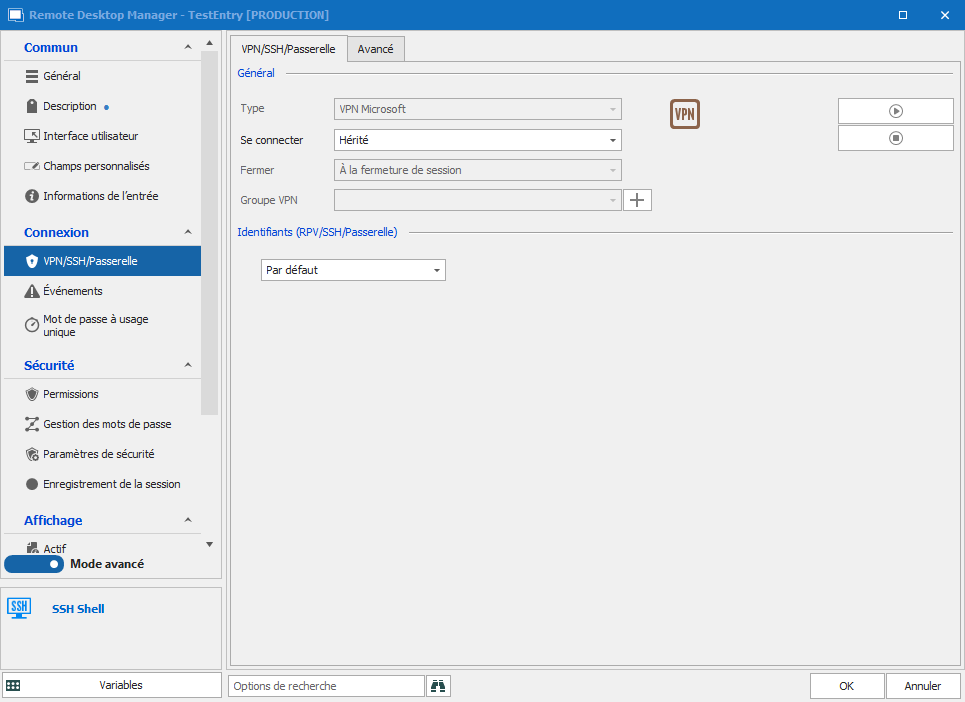965x702 pixels.
Task: Open Gestion des mots de passe
Action: pyautogui.click(x=106, y=424)
